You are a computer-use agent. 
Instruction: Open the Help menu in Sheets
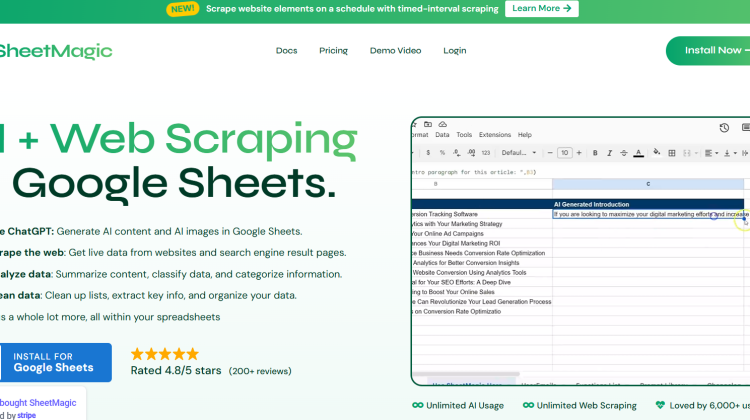pyautogui.click(x=525, y=135)
